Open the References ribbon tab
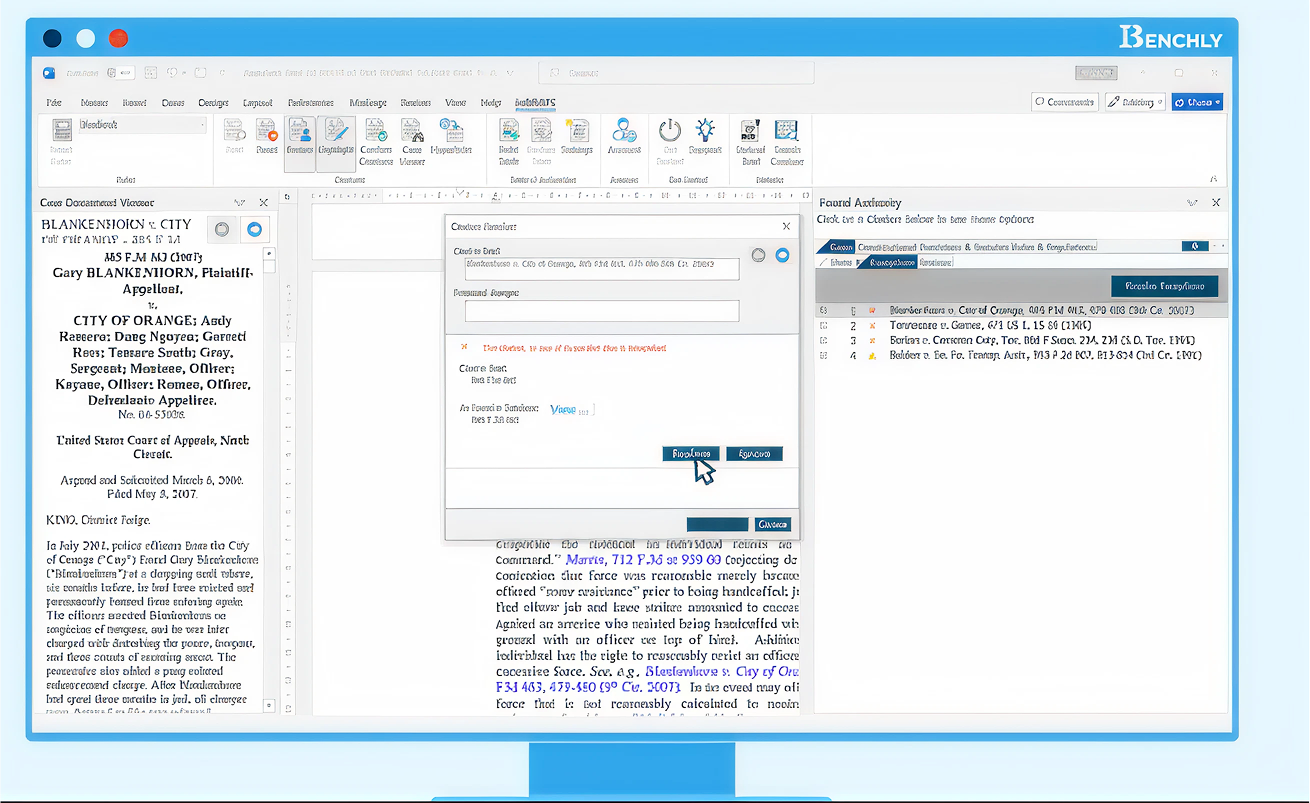 (x=311, y=103)
